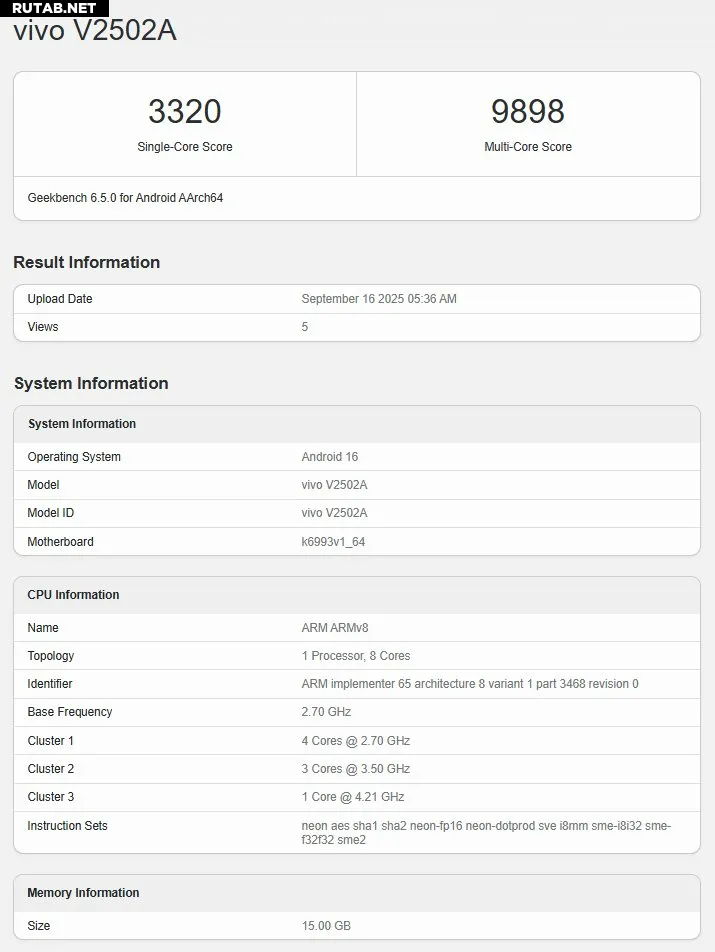The width and height of the screenshot is (715, 952).
Task: Click the Base Frequency label
Action: (70, 712)
